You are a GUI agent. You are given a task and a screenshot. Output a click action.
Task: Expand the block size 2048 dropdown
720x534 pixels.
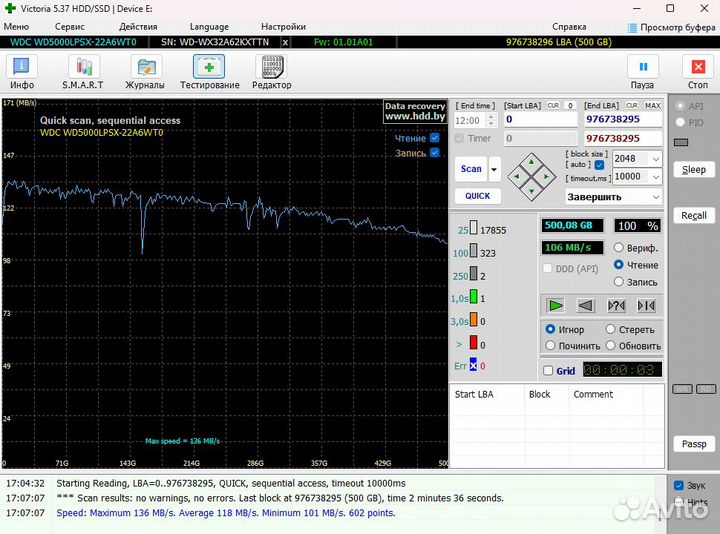[655, 159]
